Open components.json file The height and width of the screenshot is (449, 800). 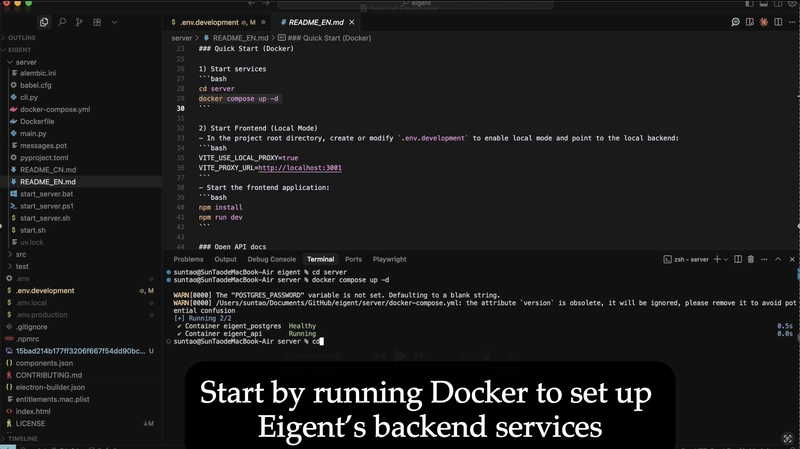pyautogui.click(x=44, y=363)
